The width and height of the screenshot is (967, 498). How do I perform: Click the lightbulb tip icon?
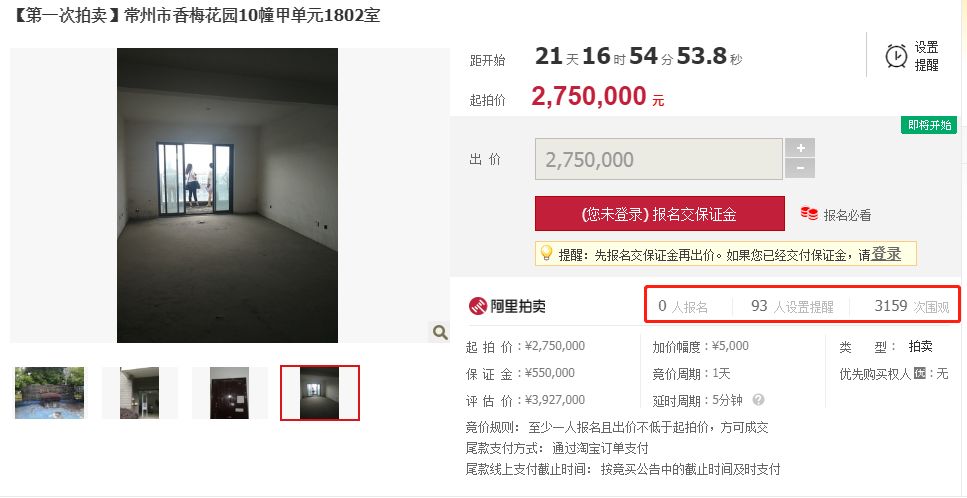[x=546, y=253]
